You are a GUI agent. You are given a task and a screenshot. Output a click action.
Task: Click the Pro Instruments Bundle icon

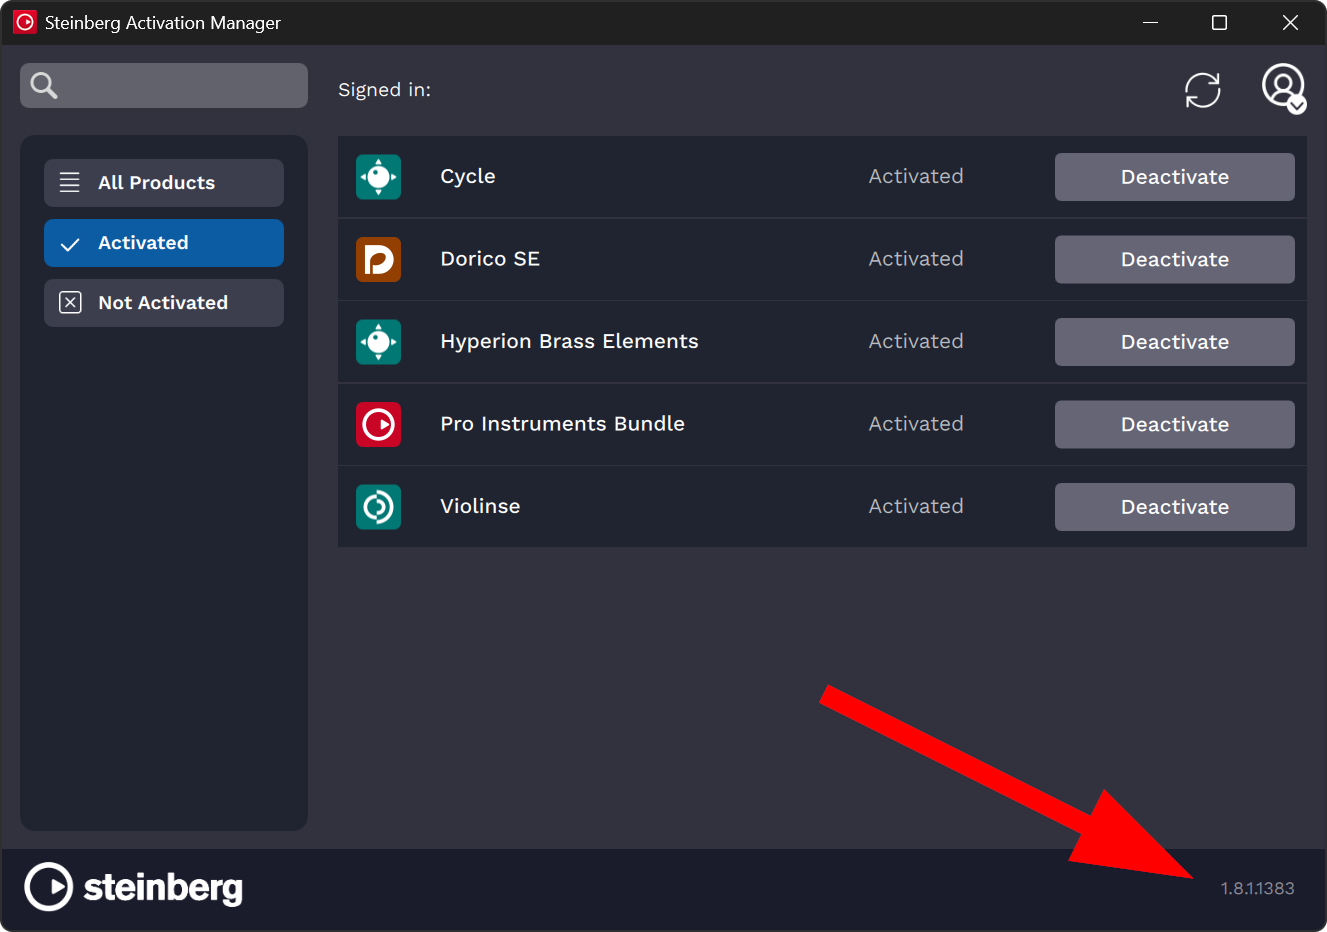click(379, 425)
